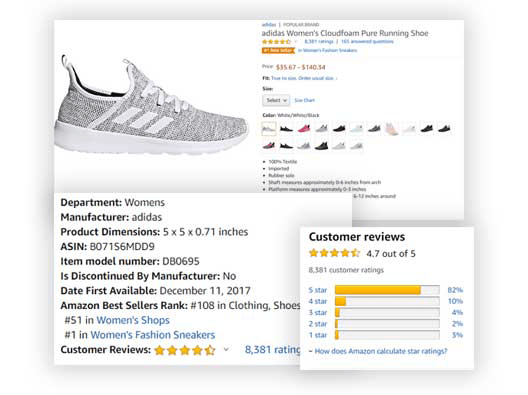Open the 165 answered questions link
This screenshot has width=528, height=395.
tap(367, 41)
